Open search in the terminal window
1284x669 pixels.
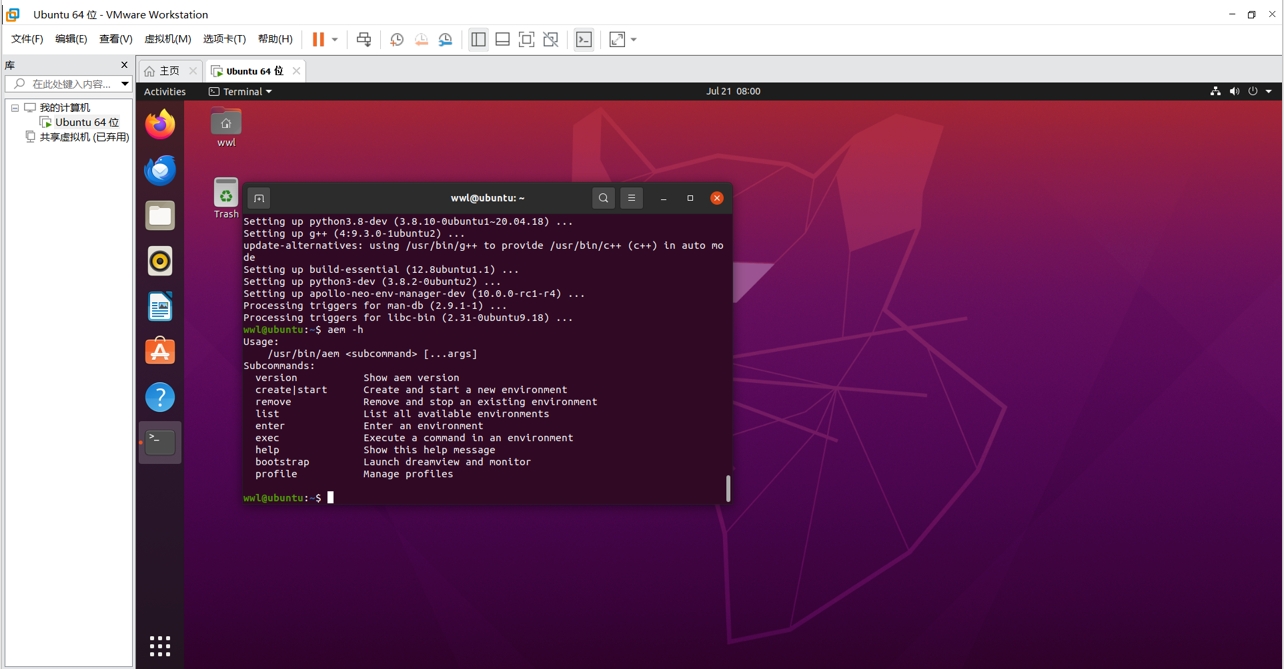coord(603,197)
